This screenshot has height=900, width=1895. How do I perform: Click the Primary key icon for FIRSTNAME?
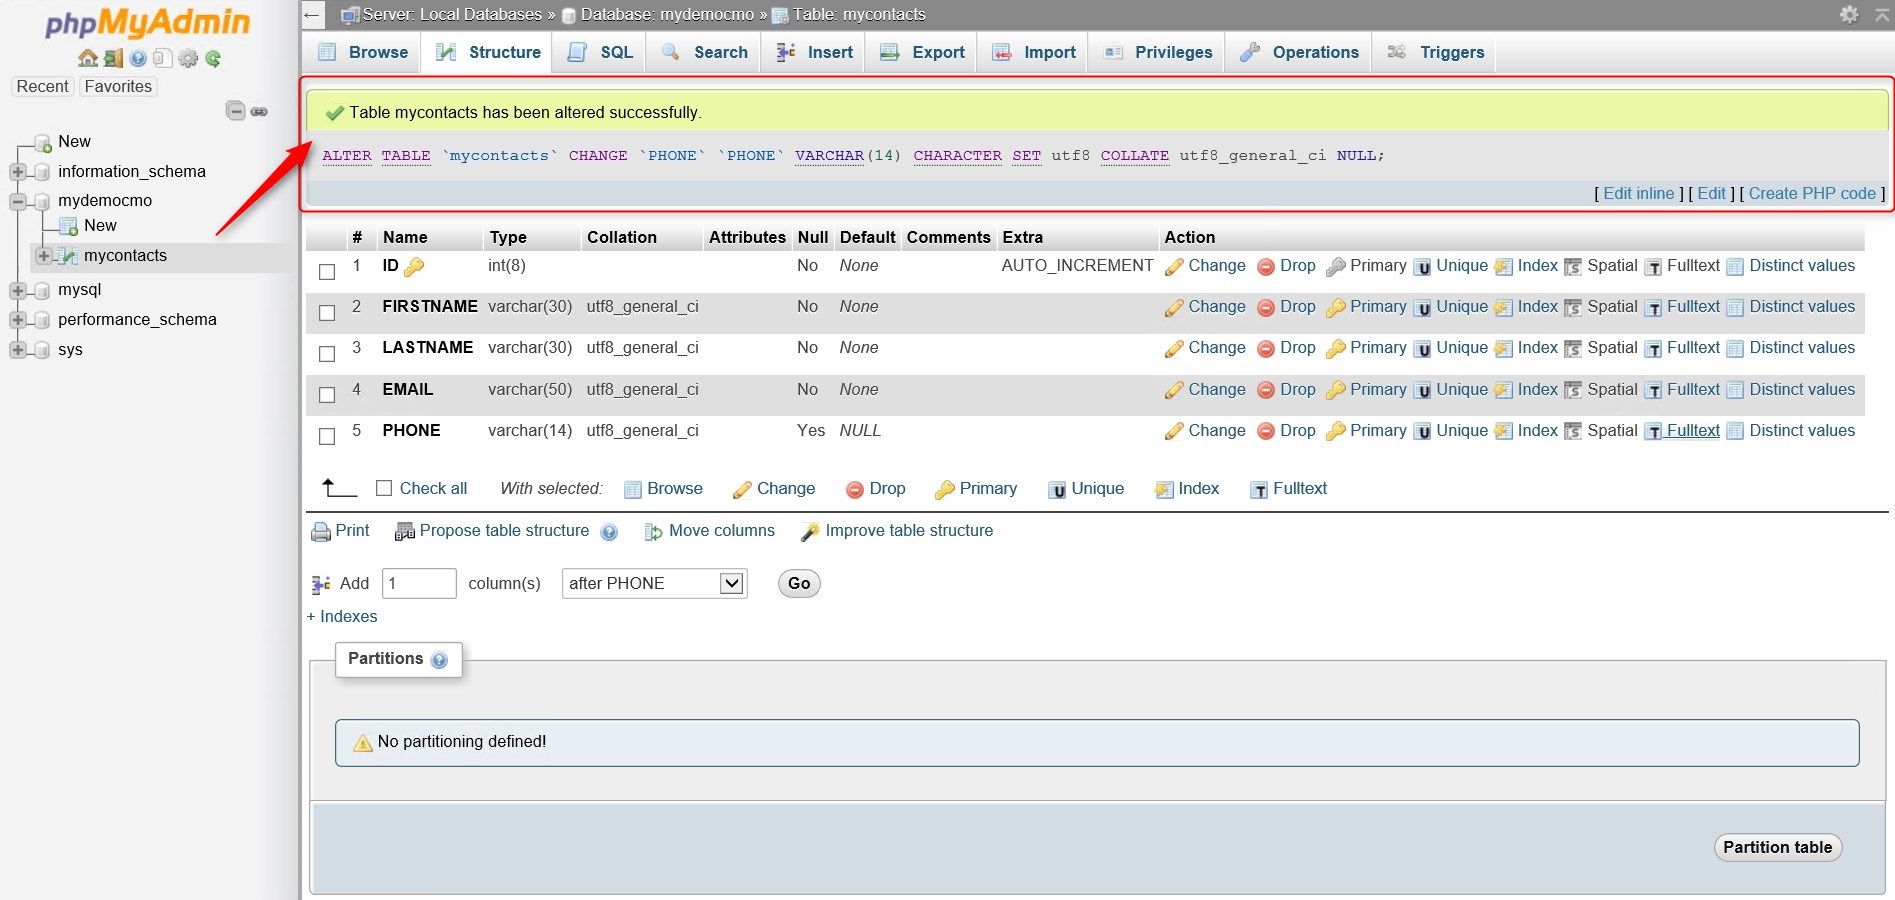coord(1336,307)
